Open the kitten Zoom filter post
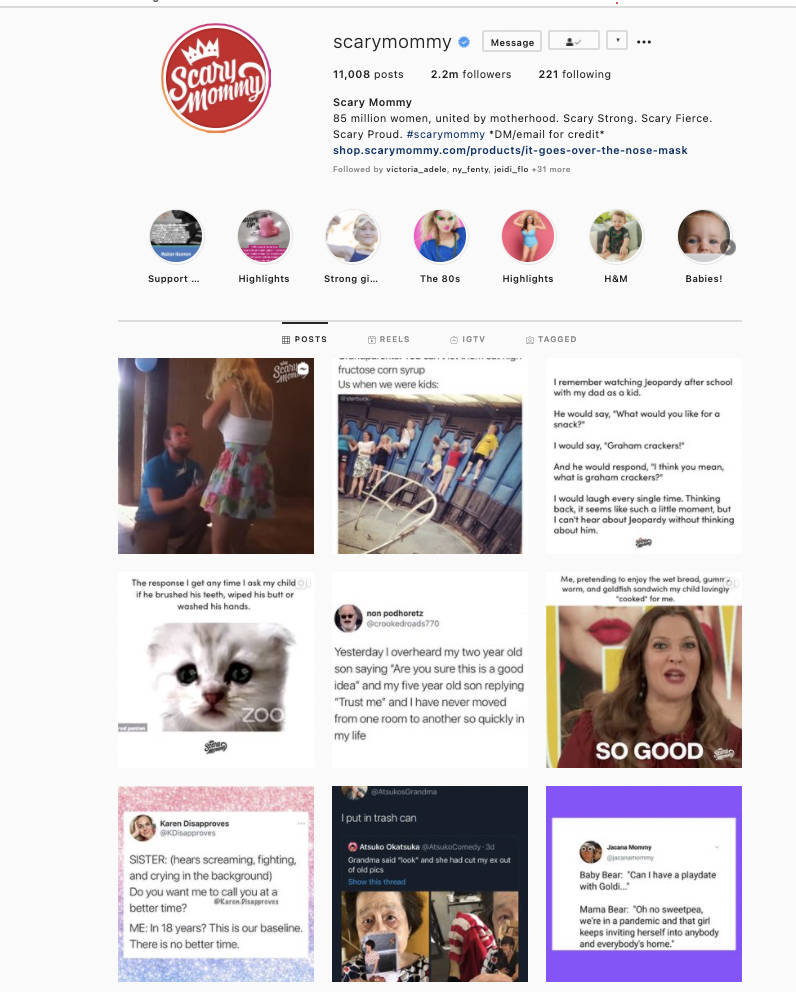This screenshot has height=992, width=796. pyautogui.click(x=216, y=670)
